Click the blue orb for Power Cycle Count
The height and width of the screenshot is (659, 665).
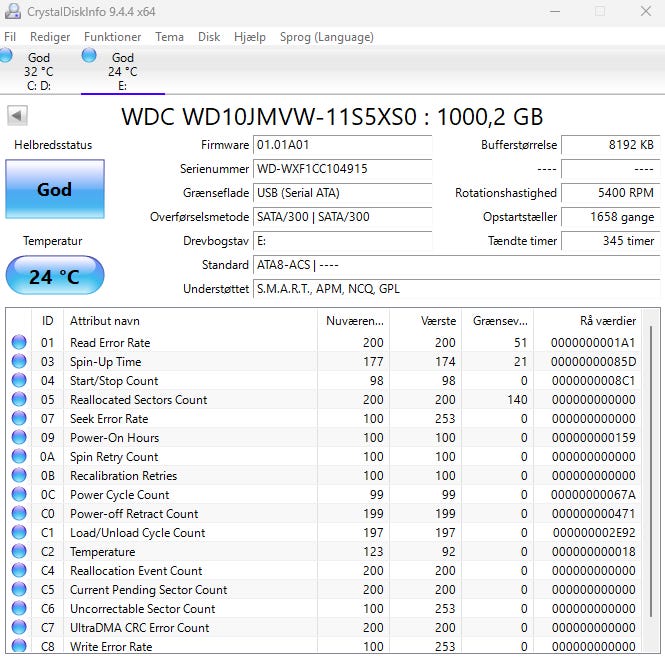coord(19,494)
